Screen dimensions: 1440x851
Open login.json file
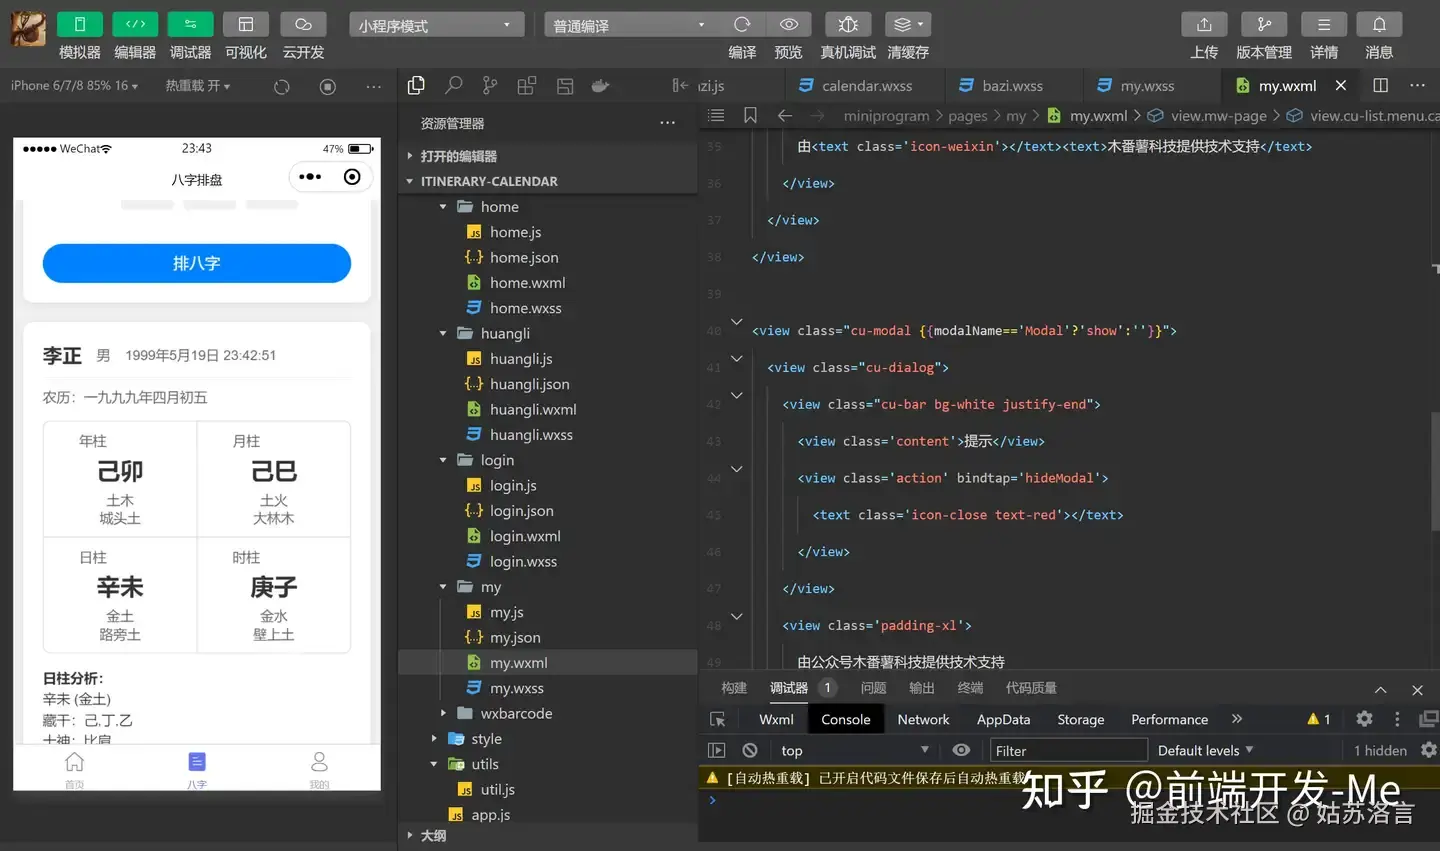[521, 511]
